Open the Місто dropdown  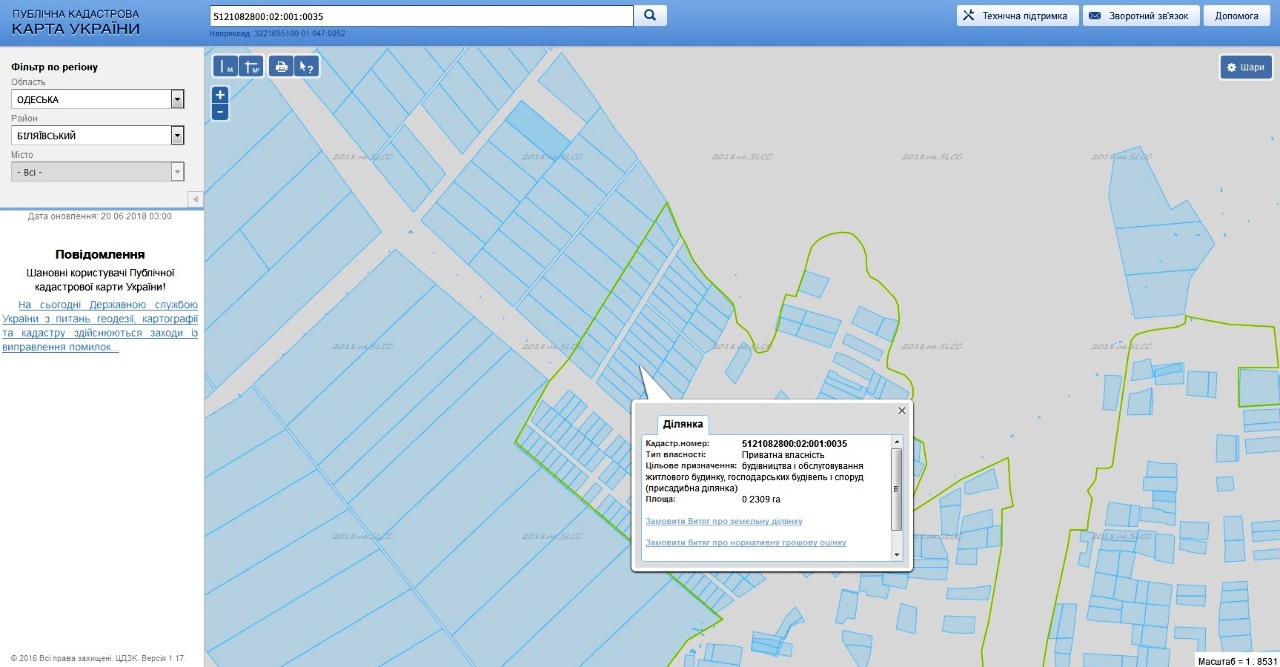[x=177, y=172]
